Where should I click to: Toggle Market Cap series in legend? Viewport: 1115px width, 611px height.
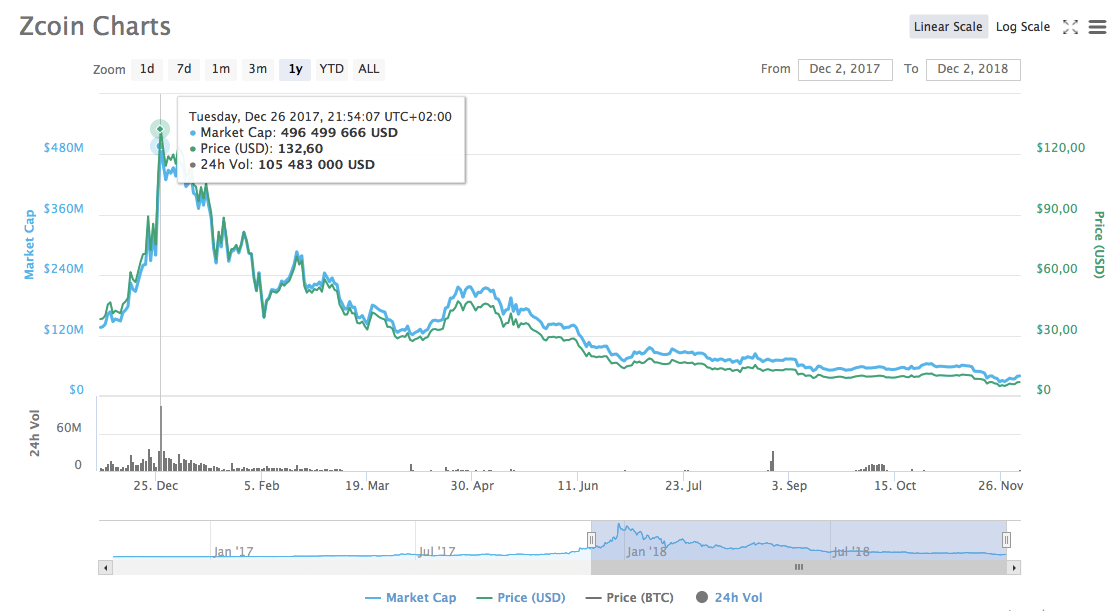411,597
